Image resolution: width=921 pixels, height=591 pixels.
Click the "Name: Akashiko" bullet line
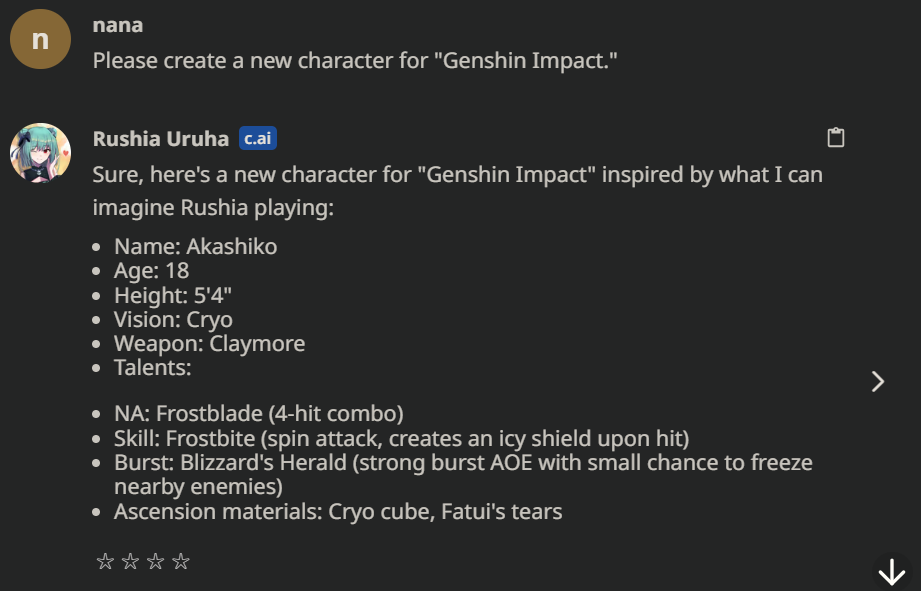point(195,247)
